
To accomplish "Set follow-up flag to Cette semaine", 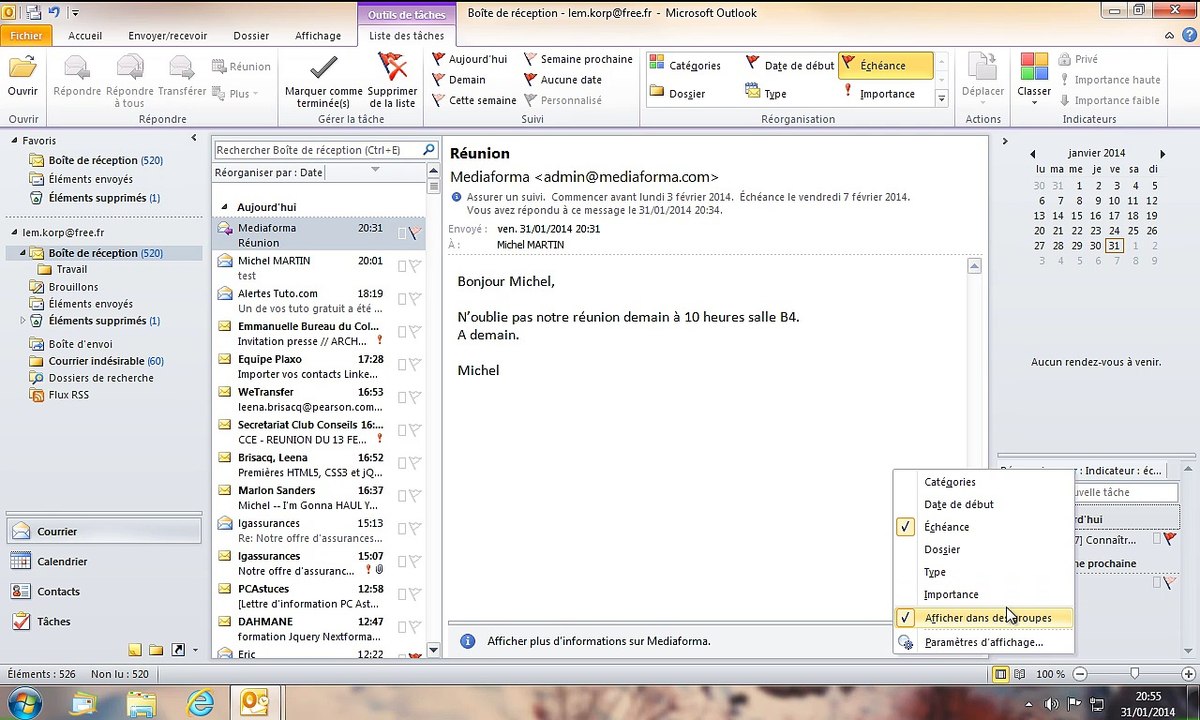I will click(474, 100).
